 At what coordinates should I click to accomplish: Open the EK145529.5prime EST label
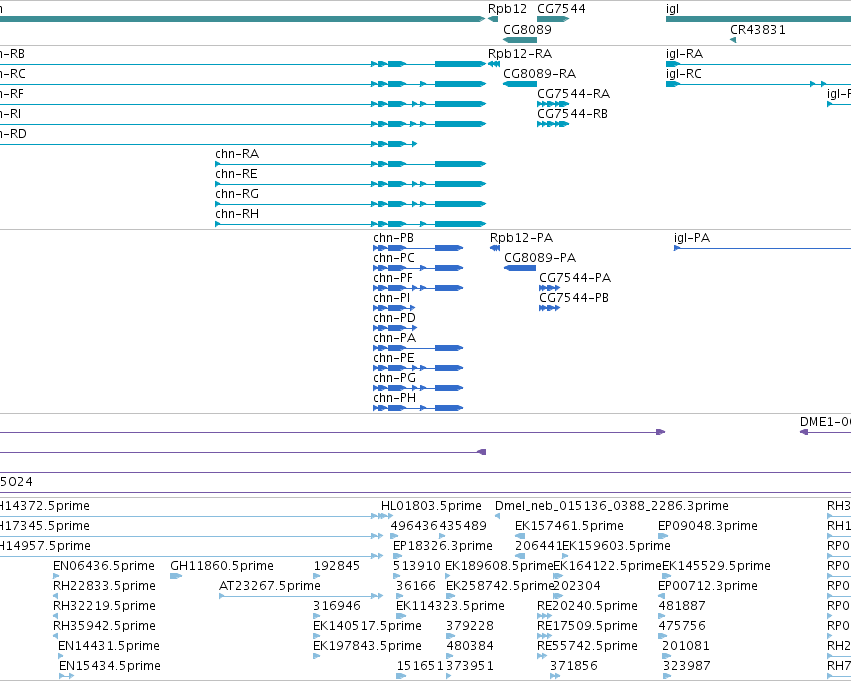tap(716, 566)
